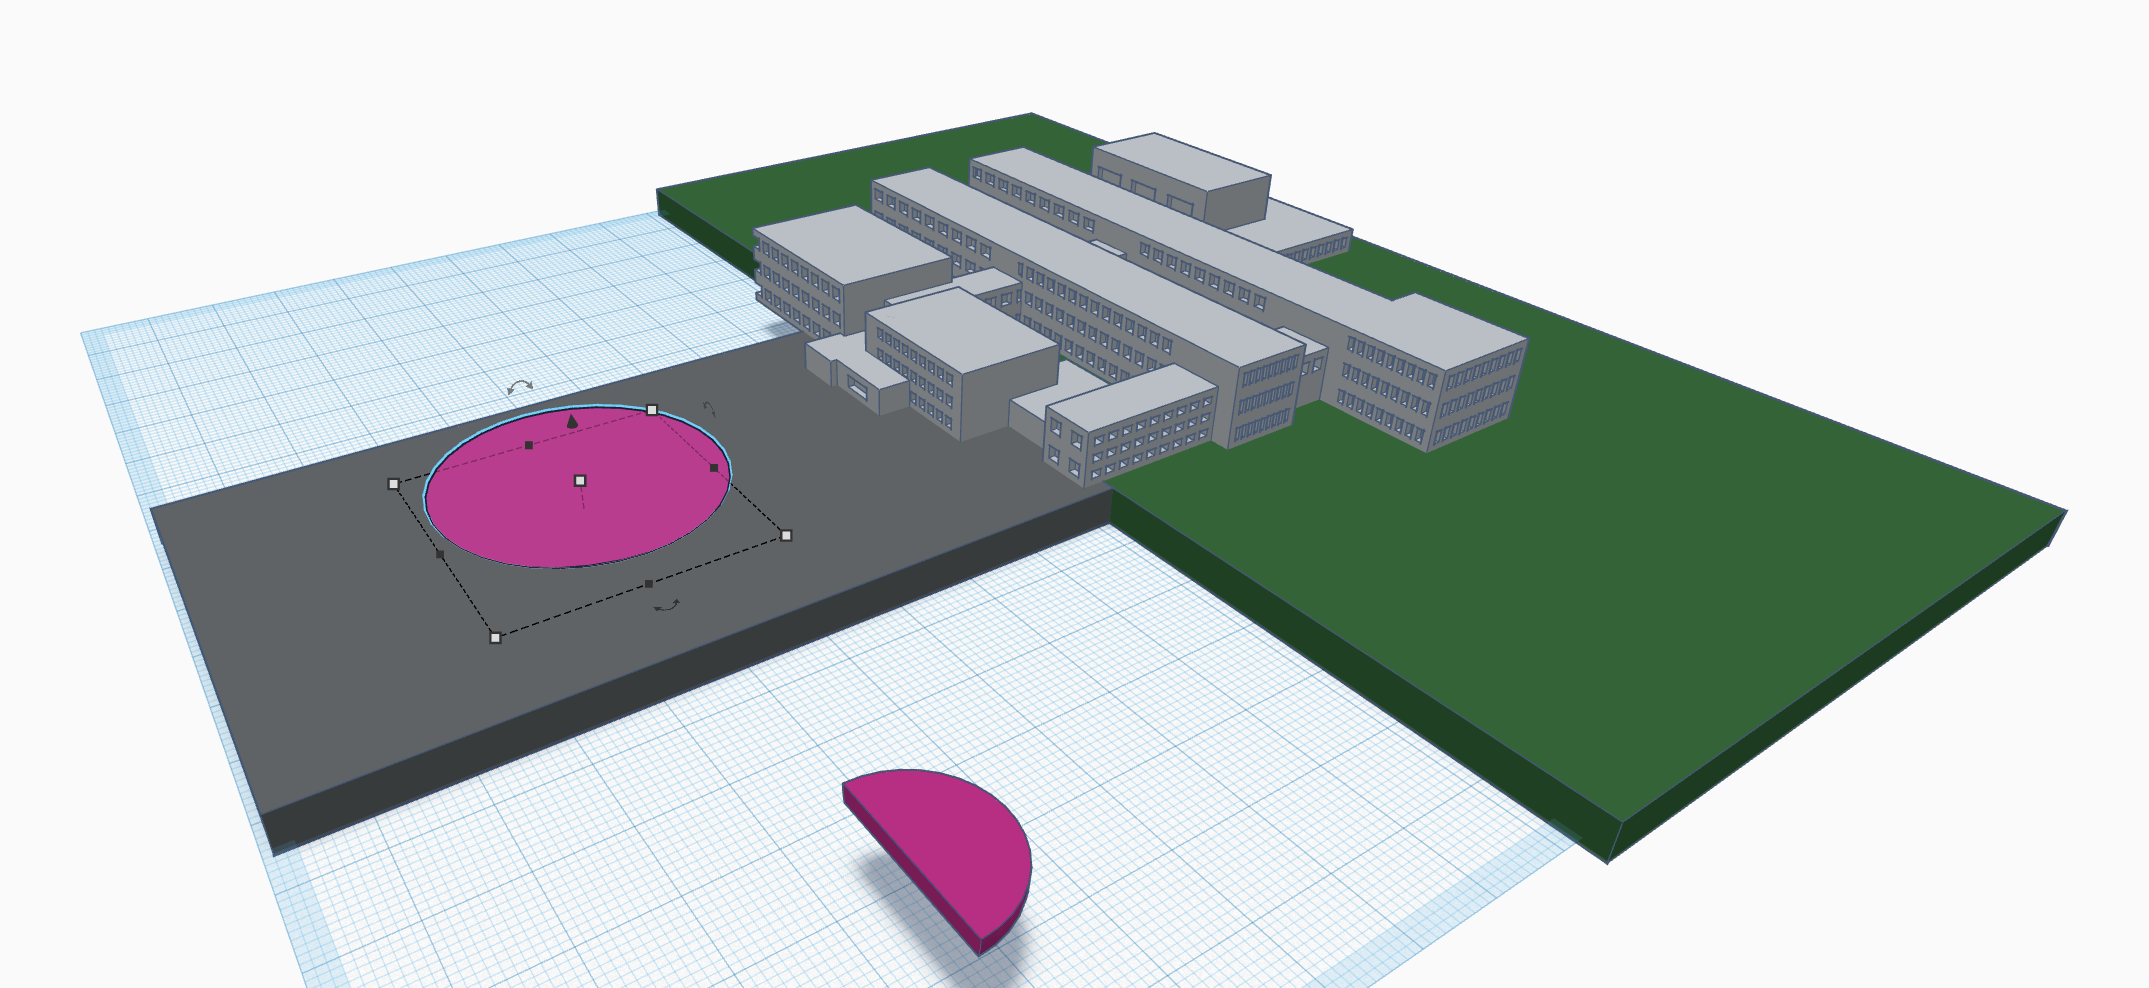Click black midpoint handle on left dashed edge

pyautogui.click(x=440, y=554)
